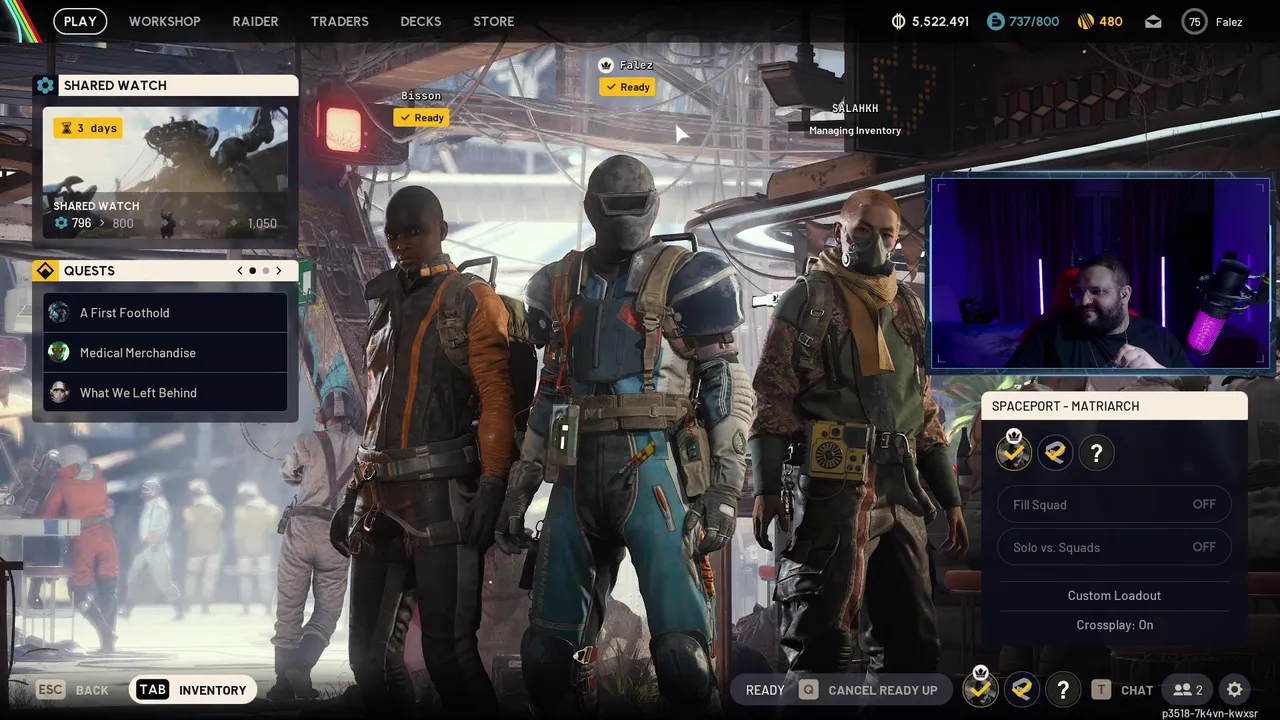The height and width of the screenshot is (720, 1280).
Task: Open the DECKS tab
Action: 421,21
